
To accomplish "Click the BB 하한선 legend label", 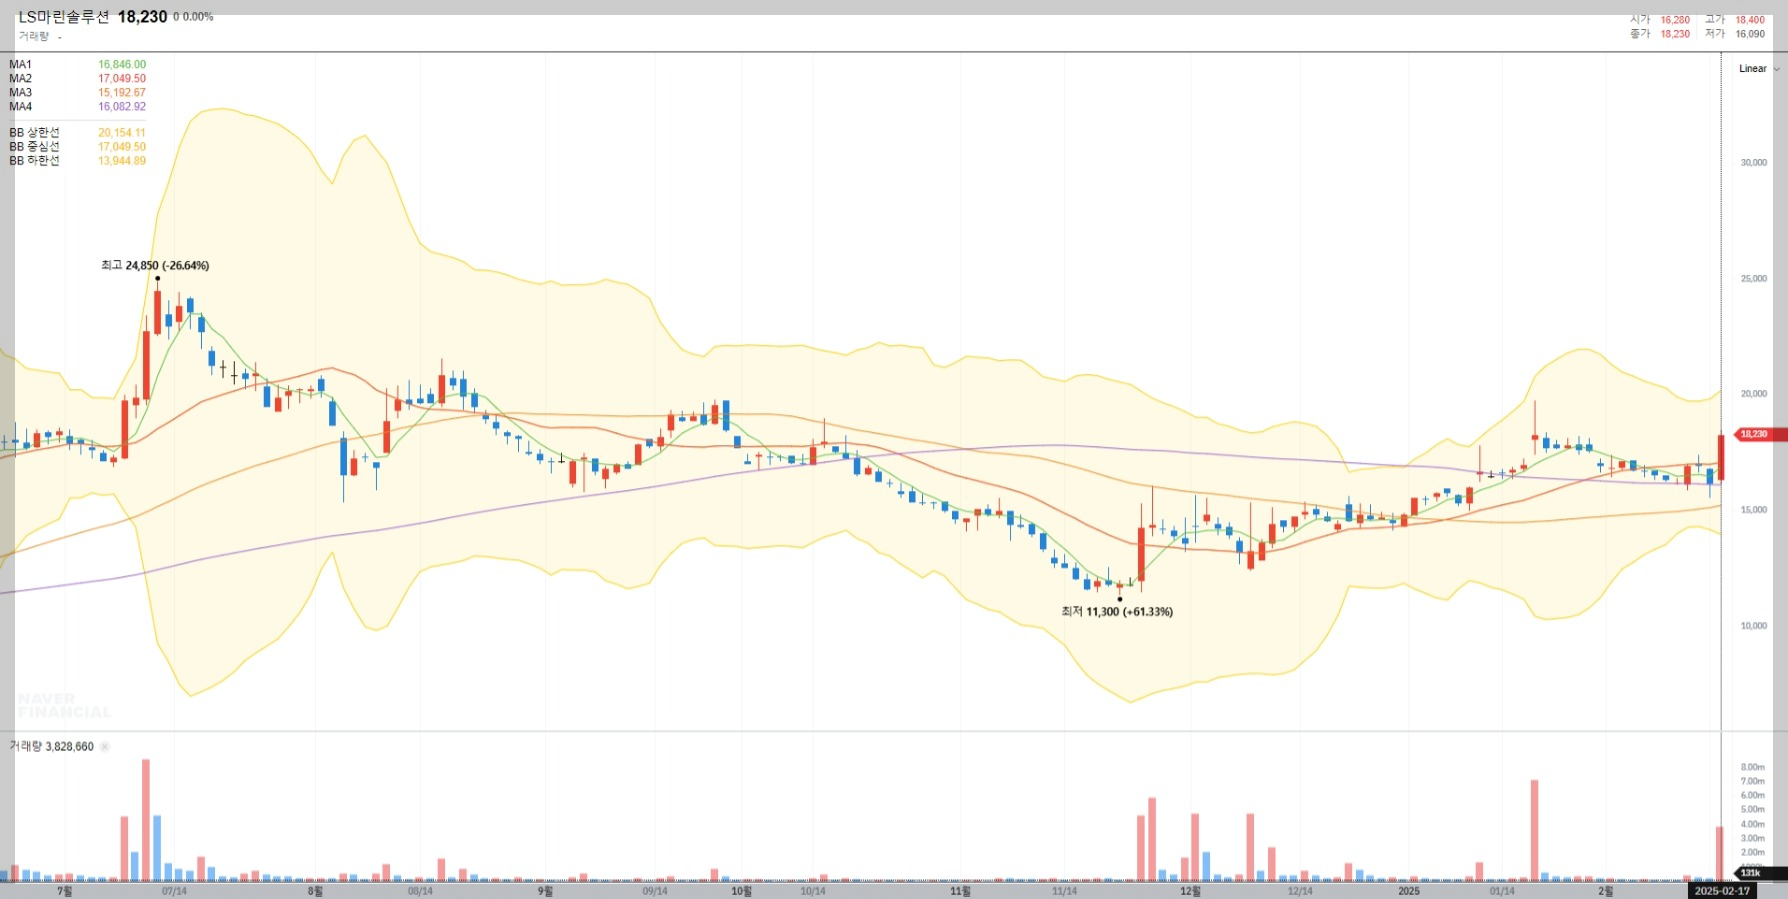I will tap(34, 160).
